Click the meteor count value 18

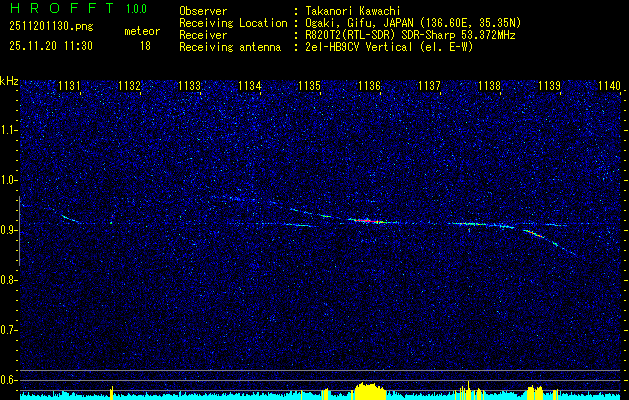[145, 46]
